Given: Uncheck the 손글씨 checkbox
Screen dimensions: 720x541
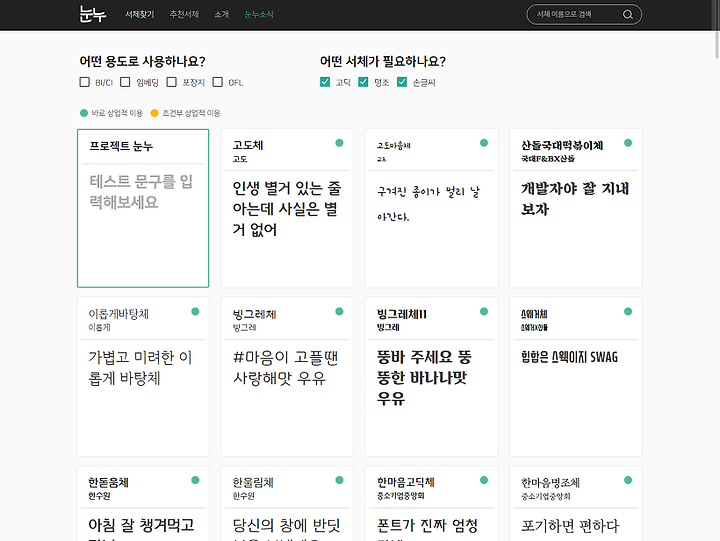Looking at the screenshot, I should [402, 82].
